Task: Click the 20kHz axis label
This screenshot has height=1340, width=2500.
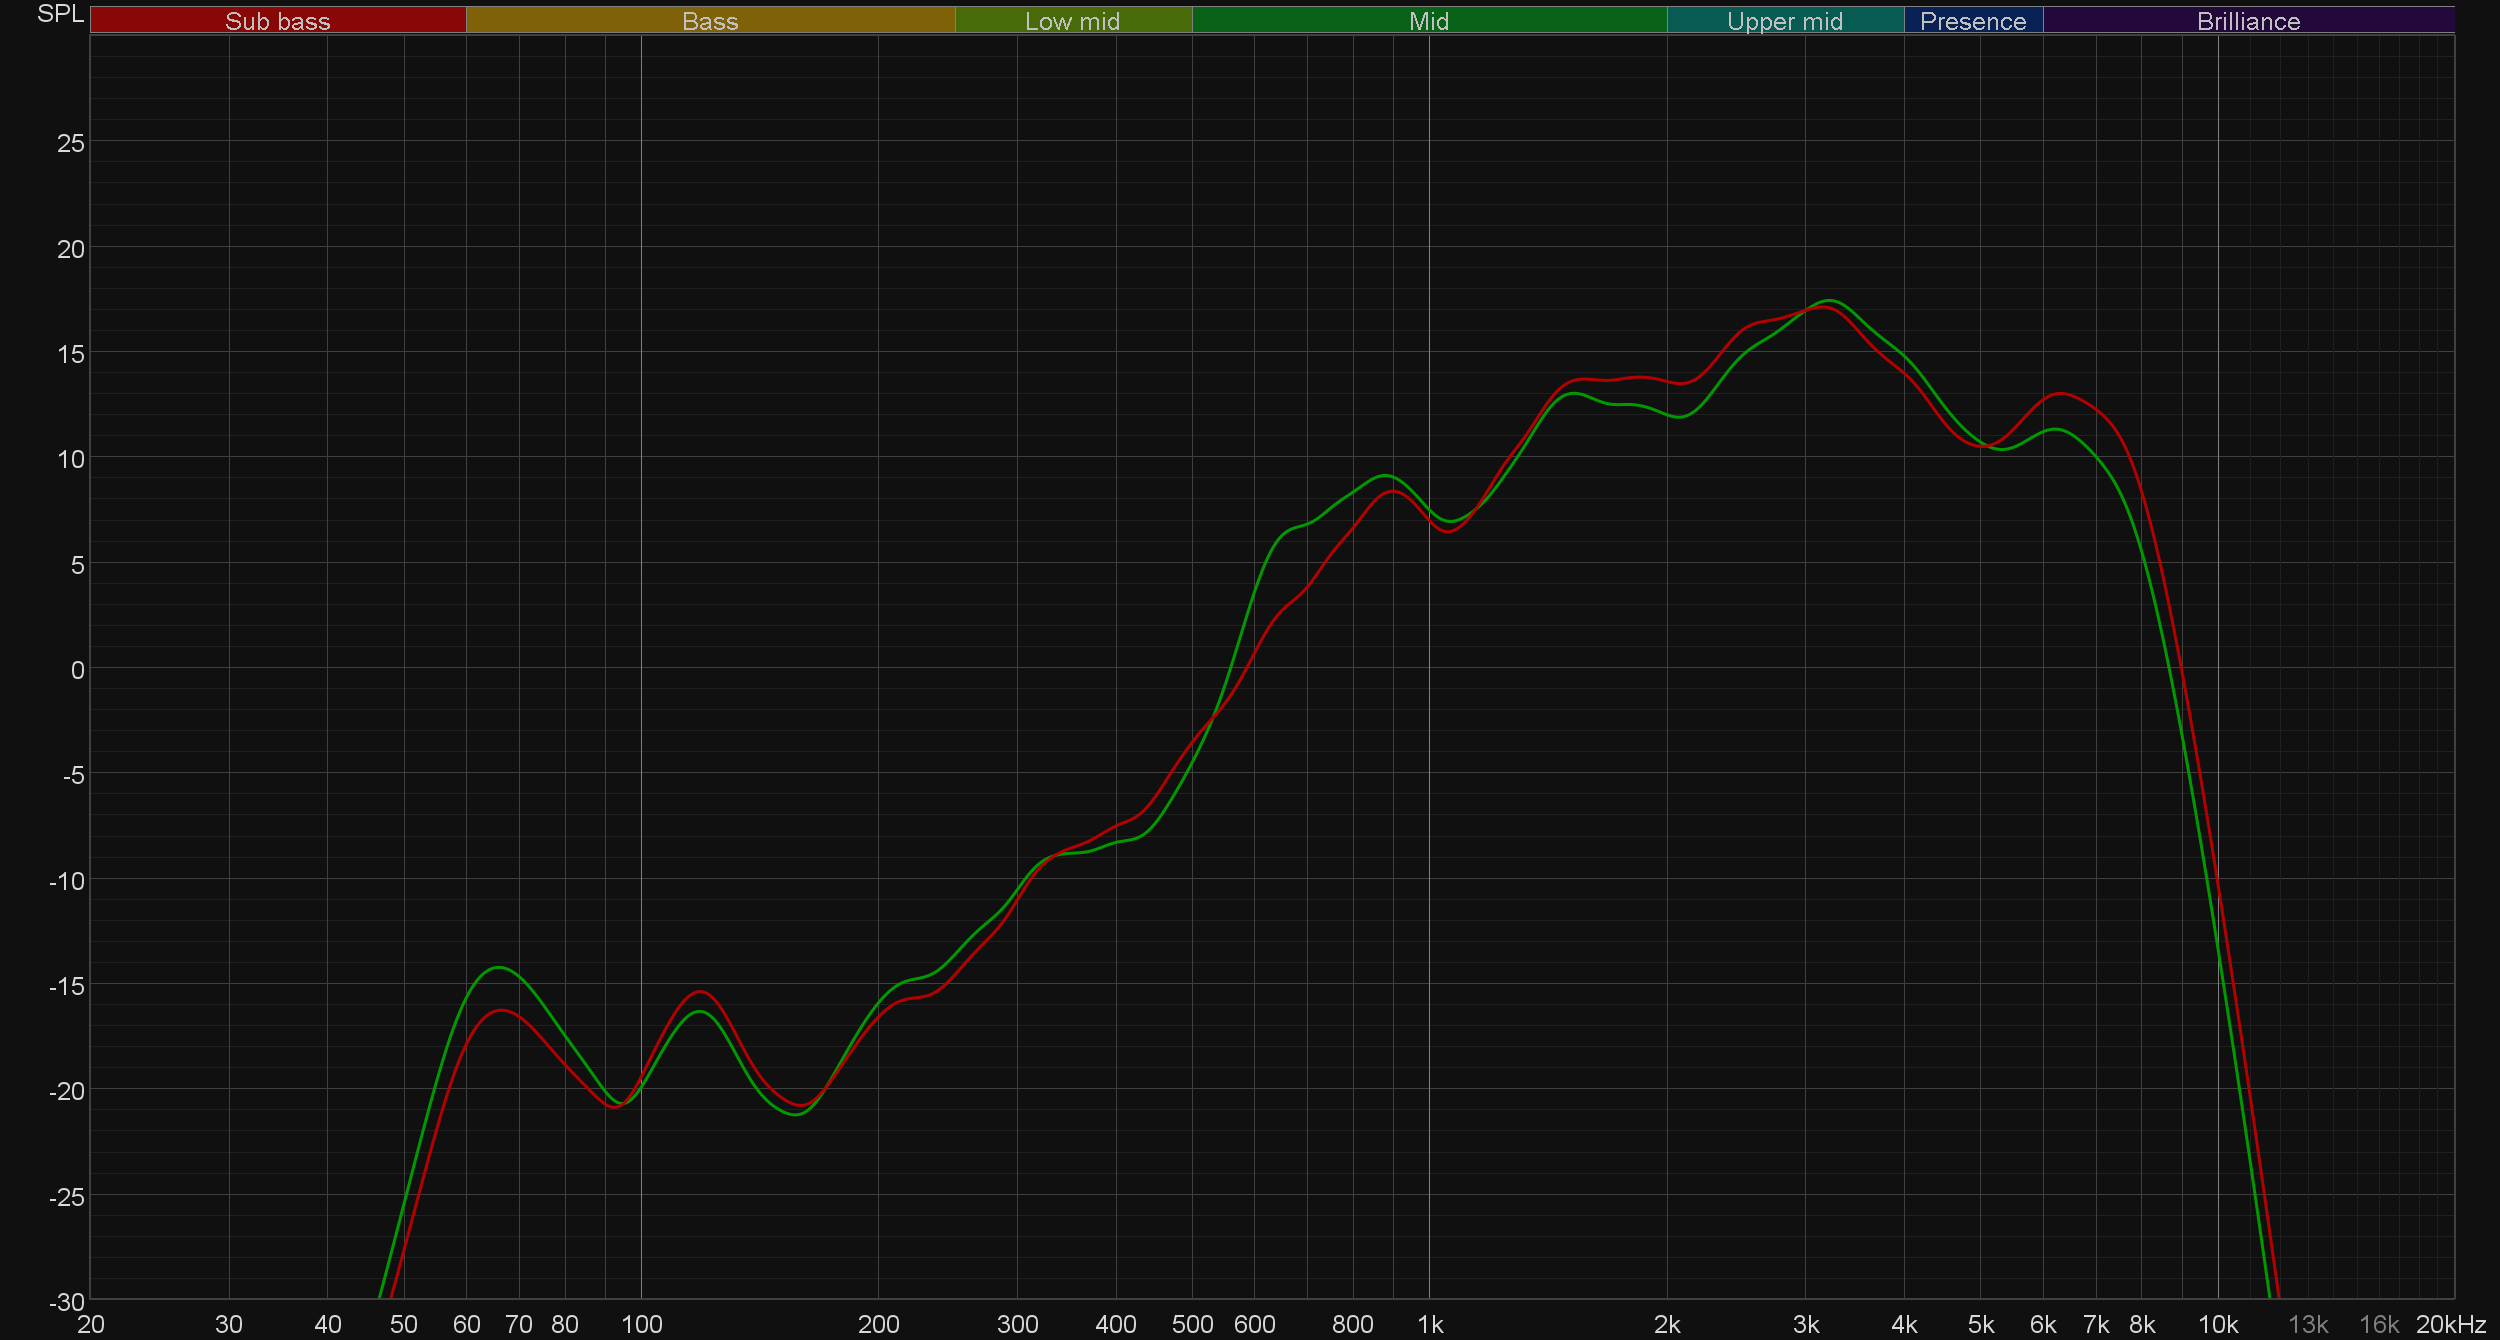Action: [x=2450, y=1325]
